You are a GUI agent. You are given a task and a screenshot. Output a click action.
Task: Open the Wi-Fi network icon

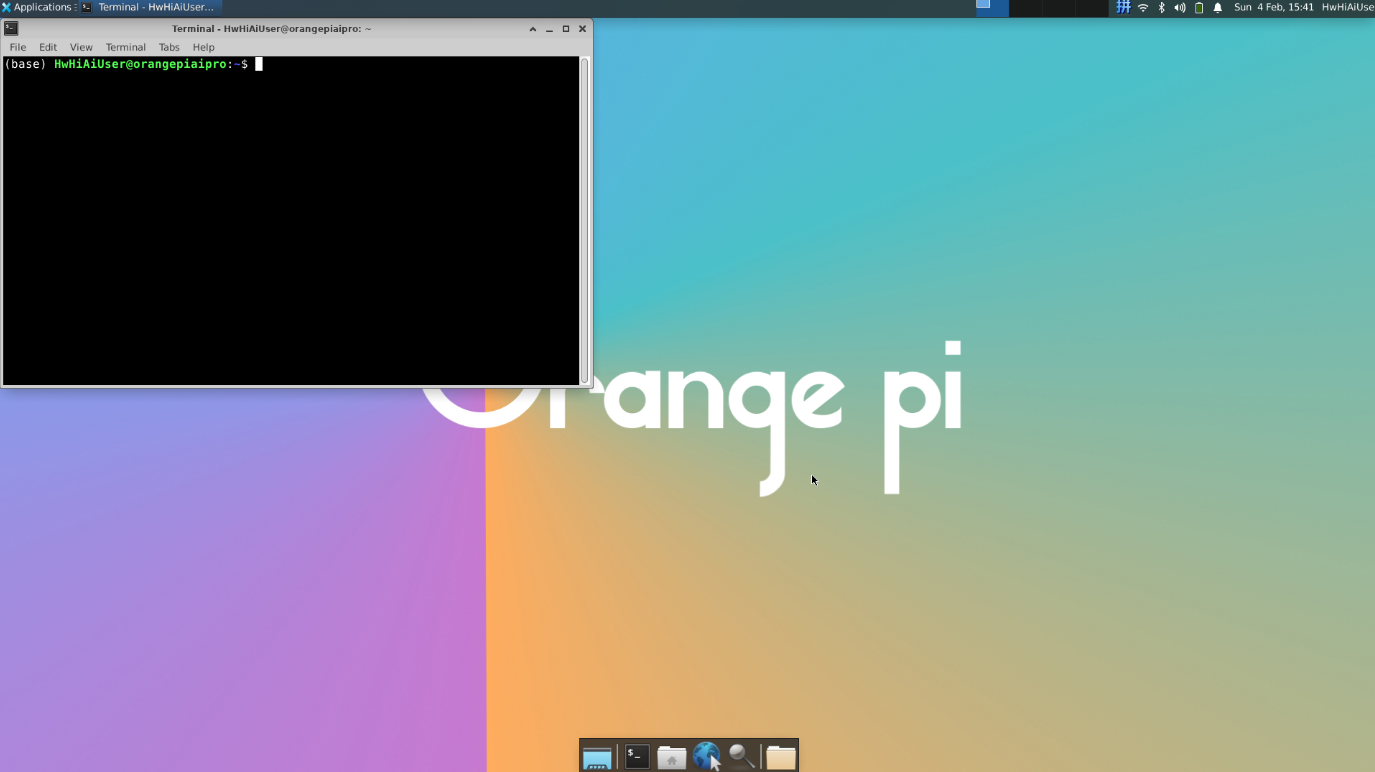coord(1143,7)
